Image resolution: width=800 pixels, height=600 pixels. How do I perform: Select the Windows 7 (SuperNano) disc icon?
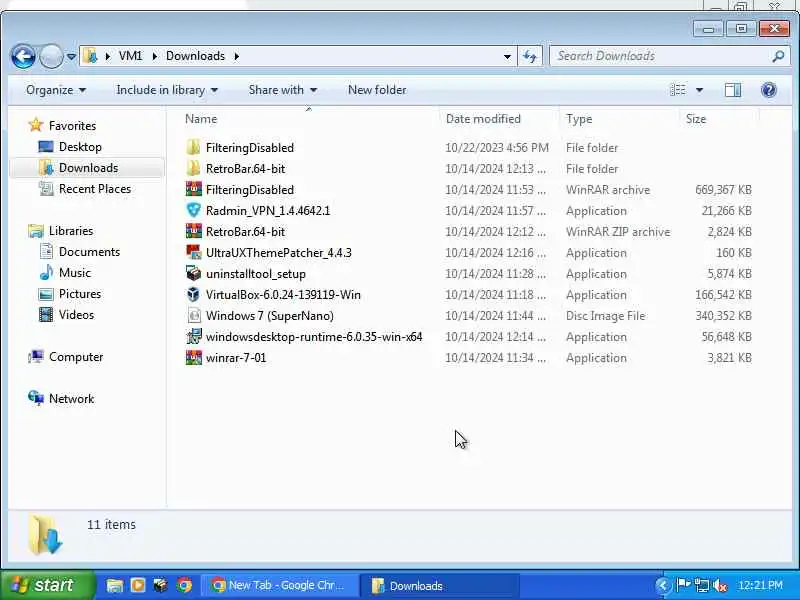[193, 315]
